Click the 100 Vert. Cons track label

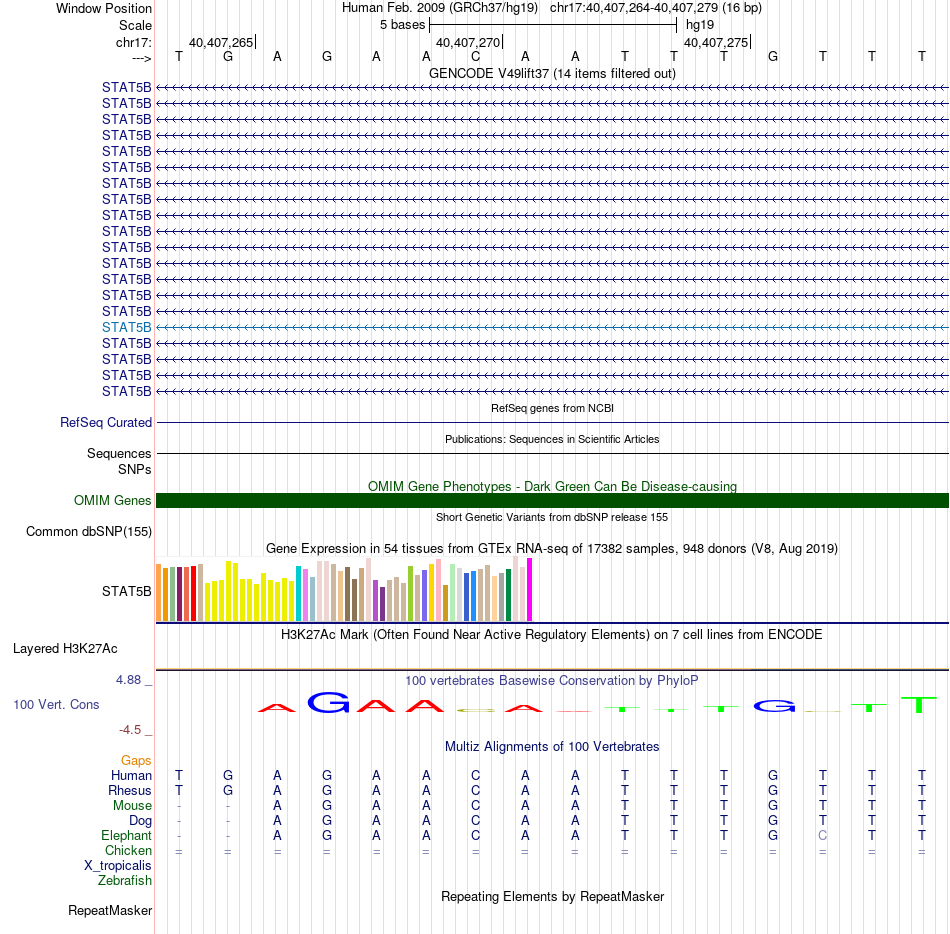56,704
